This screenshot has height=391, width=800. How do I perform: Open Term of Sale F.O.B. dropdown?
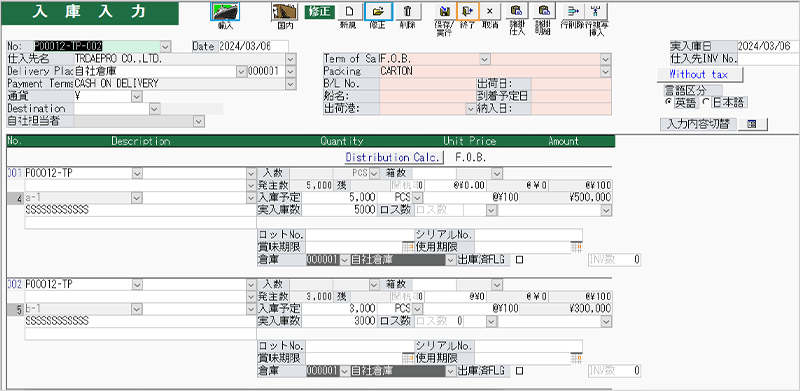[485, 59]
